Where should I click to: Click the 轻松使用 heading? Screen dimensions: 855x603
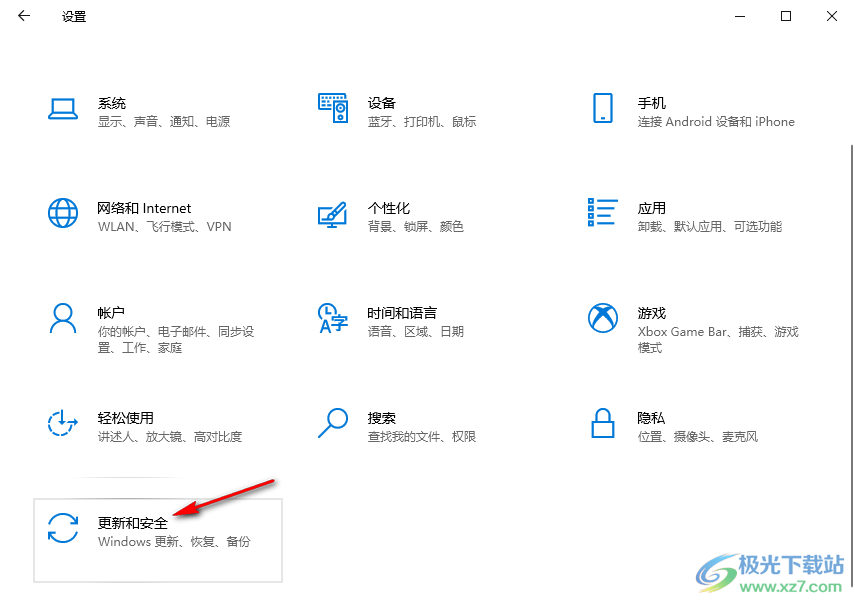coord(125,418)
